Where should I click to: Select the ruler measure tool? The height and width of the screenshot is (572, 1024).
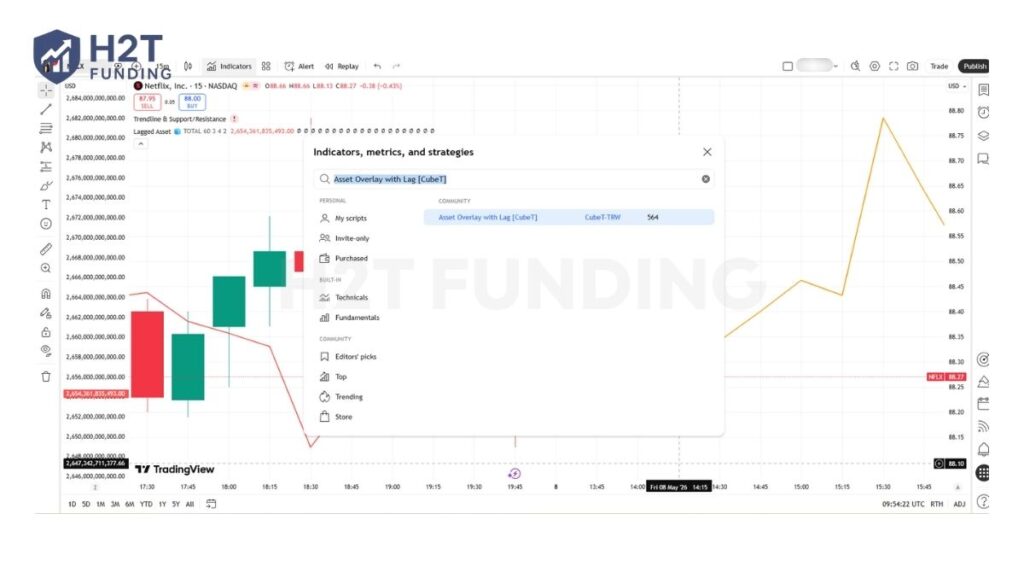[46, 249]
